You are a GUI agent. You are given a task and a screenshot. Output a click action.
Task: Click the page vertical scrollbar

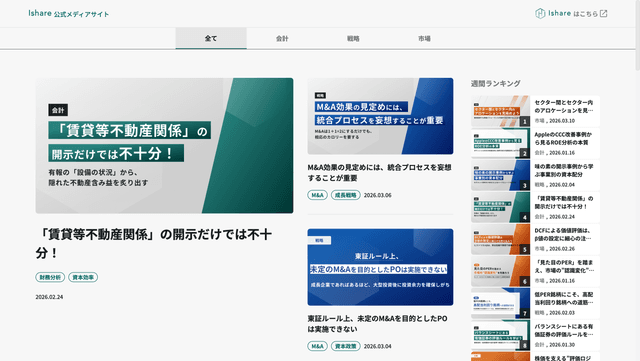tap(638, 35)
